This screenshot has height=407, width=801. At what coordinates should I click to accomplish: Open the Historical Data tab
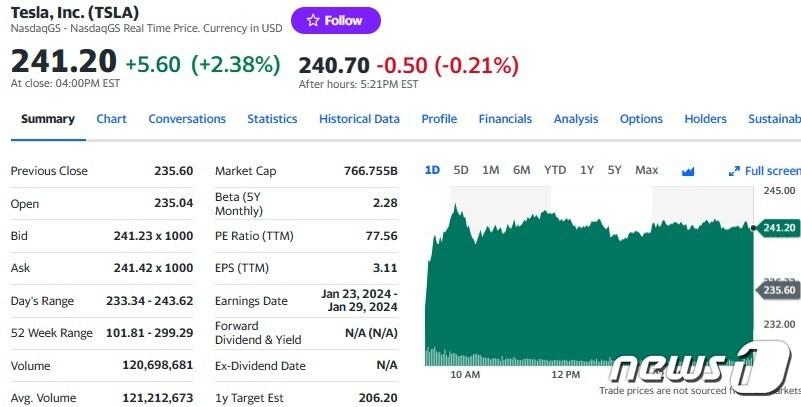[359, 119]
